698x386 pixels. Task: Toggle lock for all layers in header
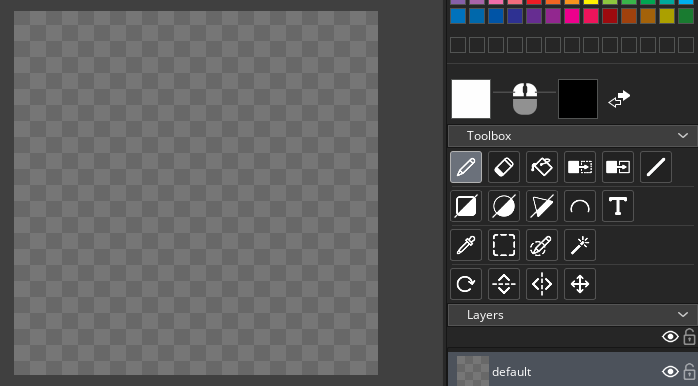pos(690,337)
